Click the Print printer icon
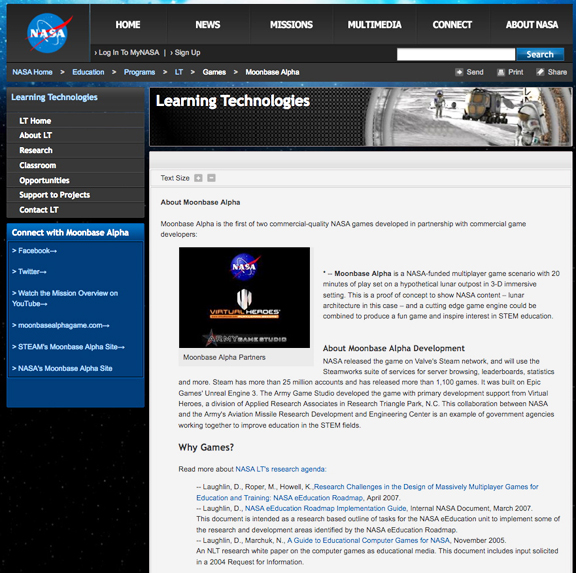The width and height of the screenshot is (576, 573). (501, 72)
